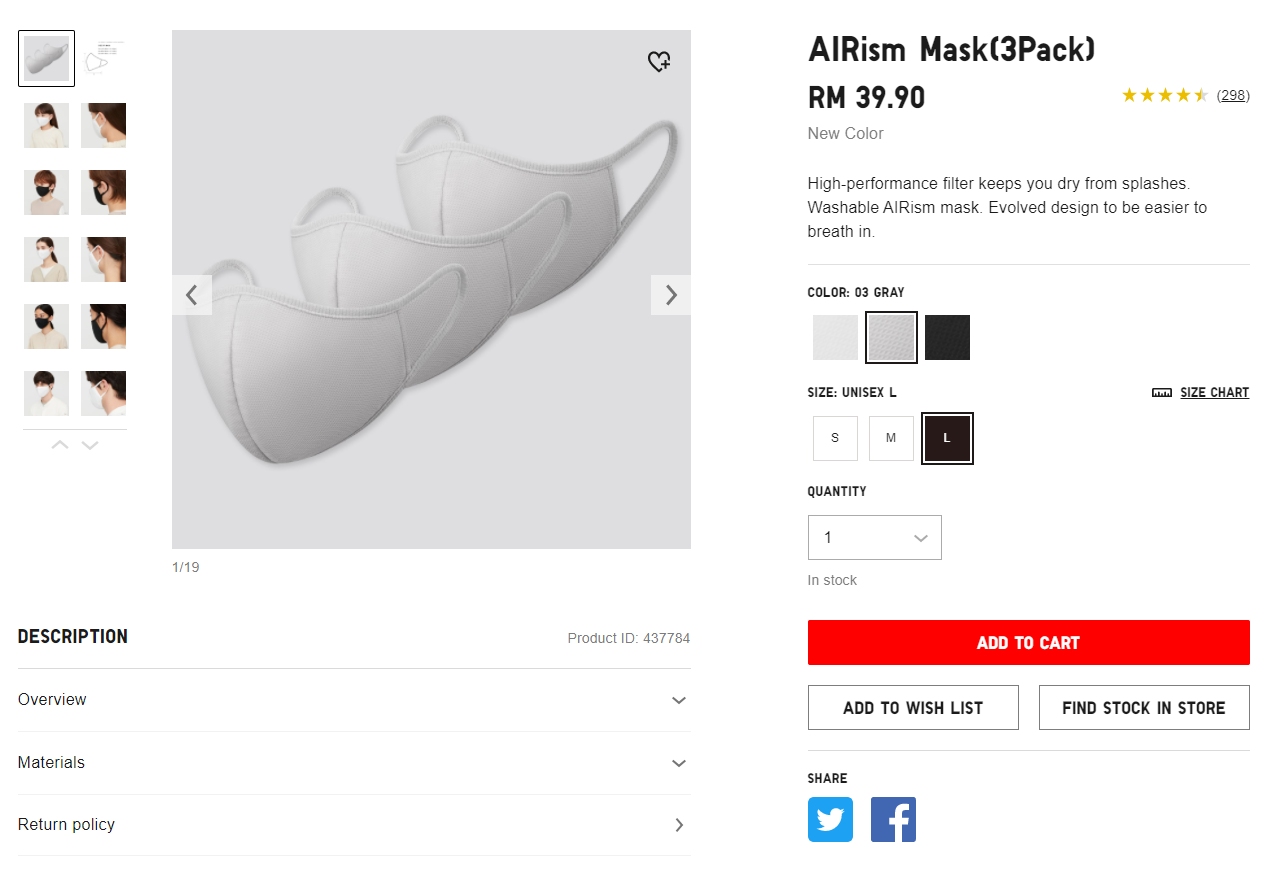Click the heart wishlist icon on product image
1275x895 pixels.
pos(659,62)
